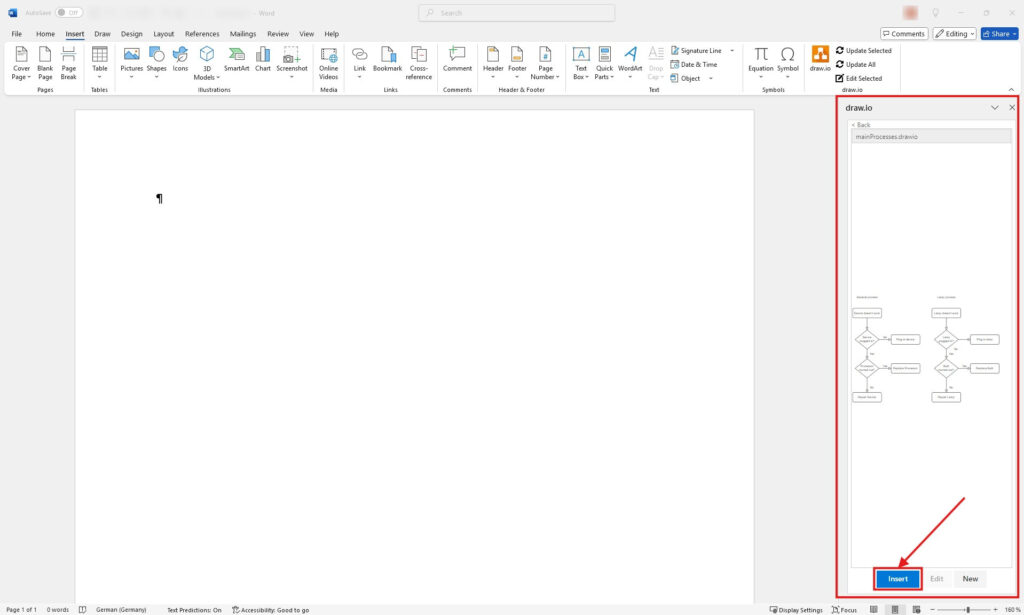Screen dimensions: 1024x615
Task: Click the SmartArt icon
Action: pyautogui.click(x=236, y=59)
